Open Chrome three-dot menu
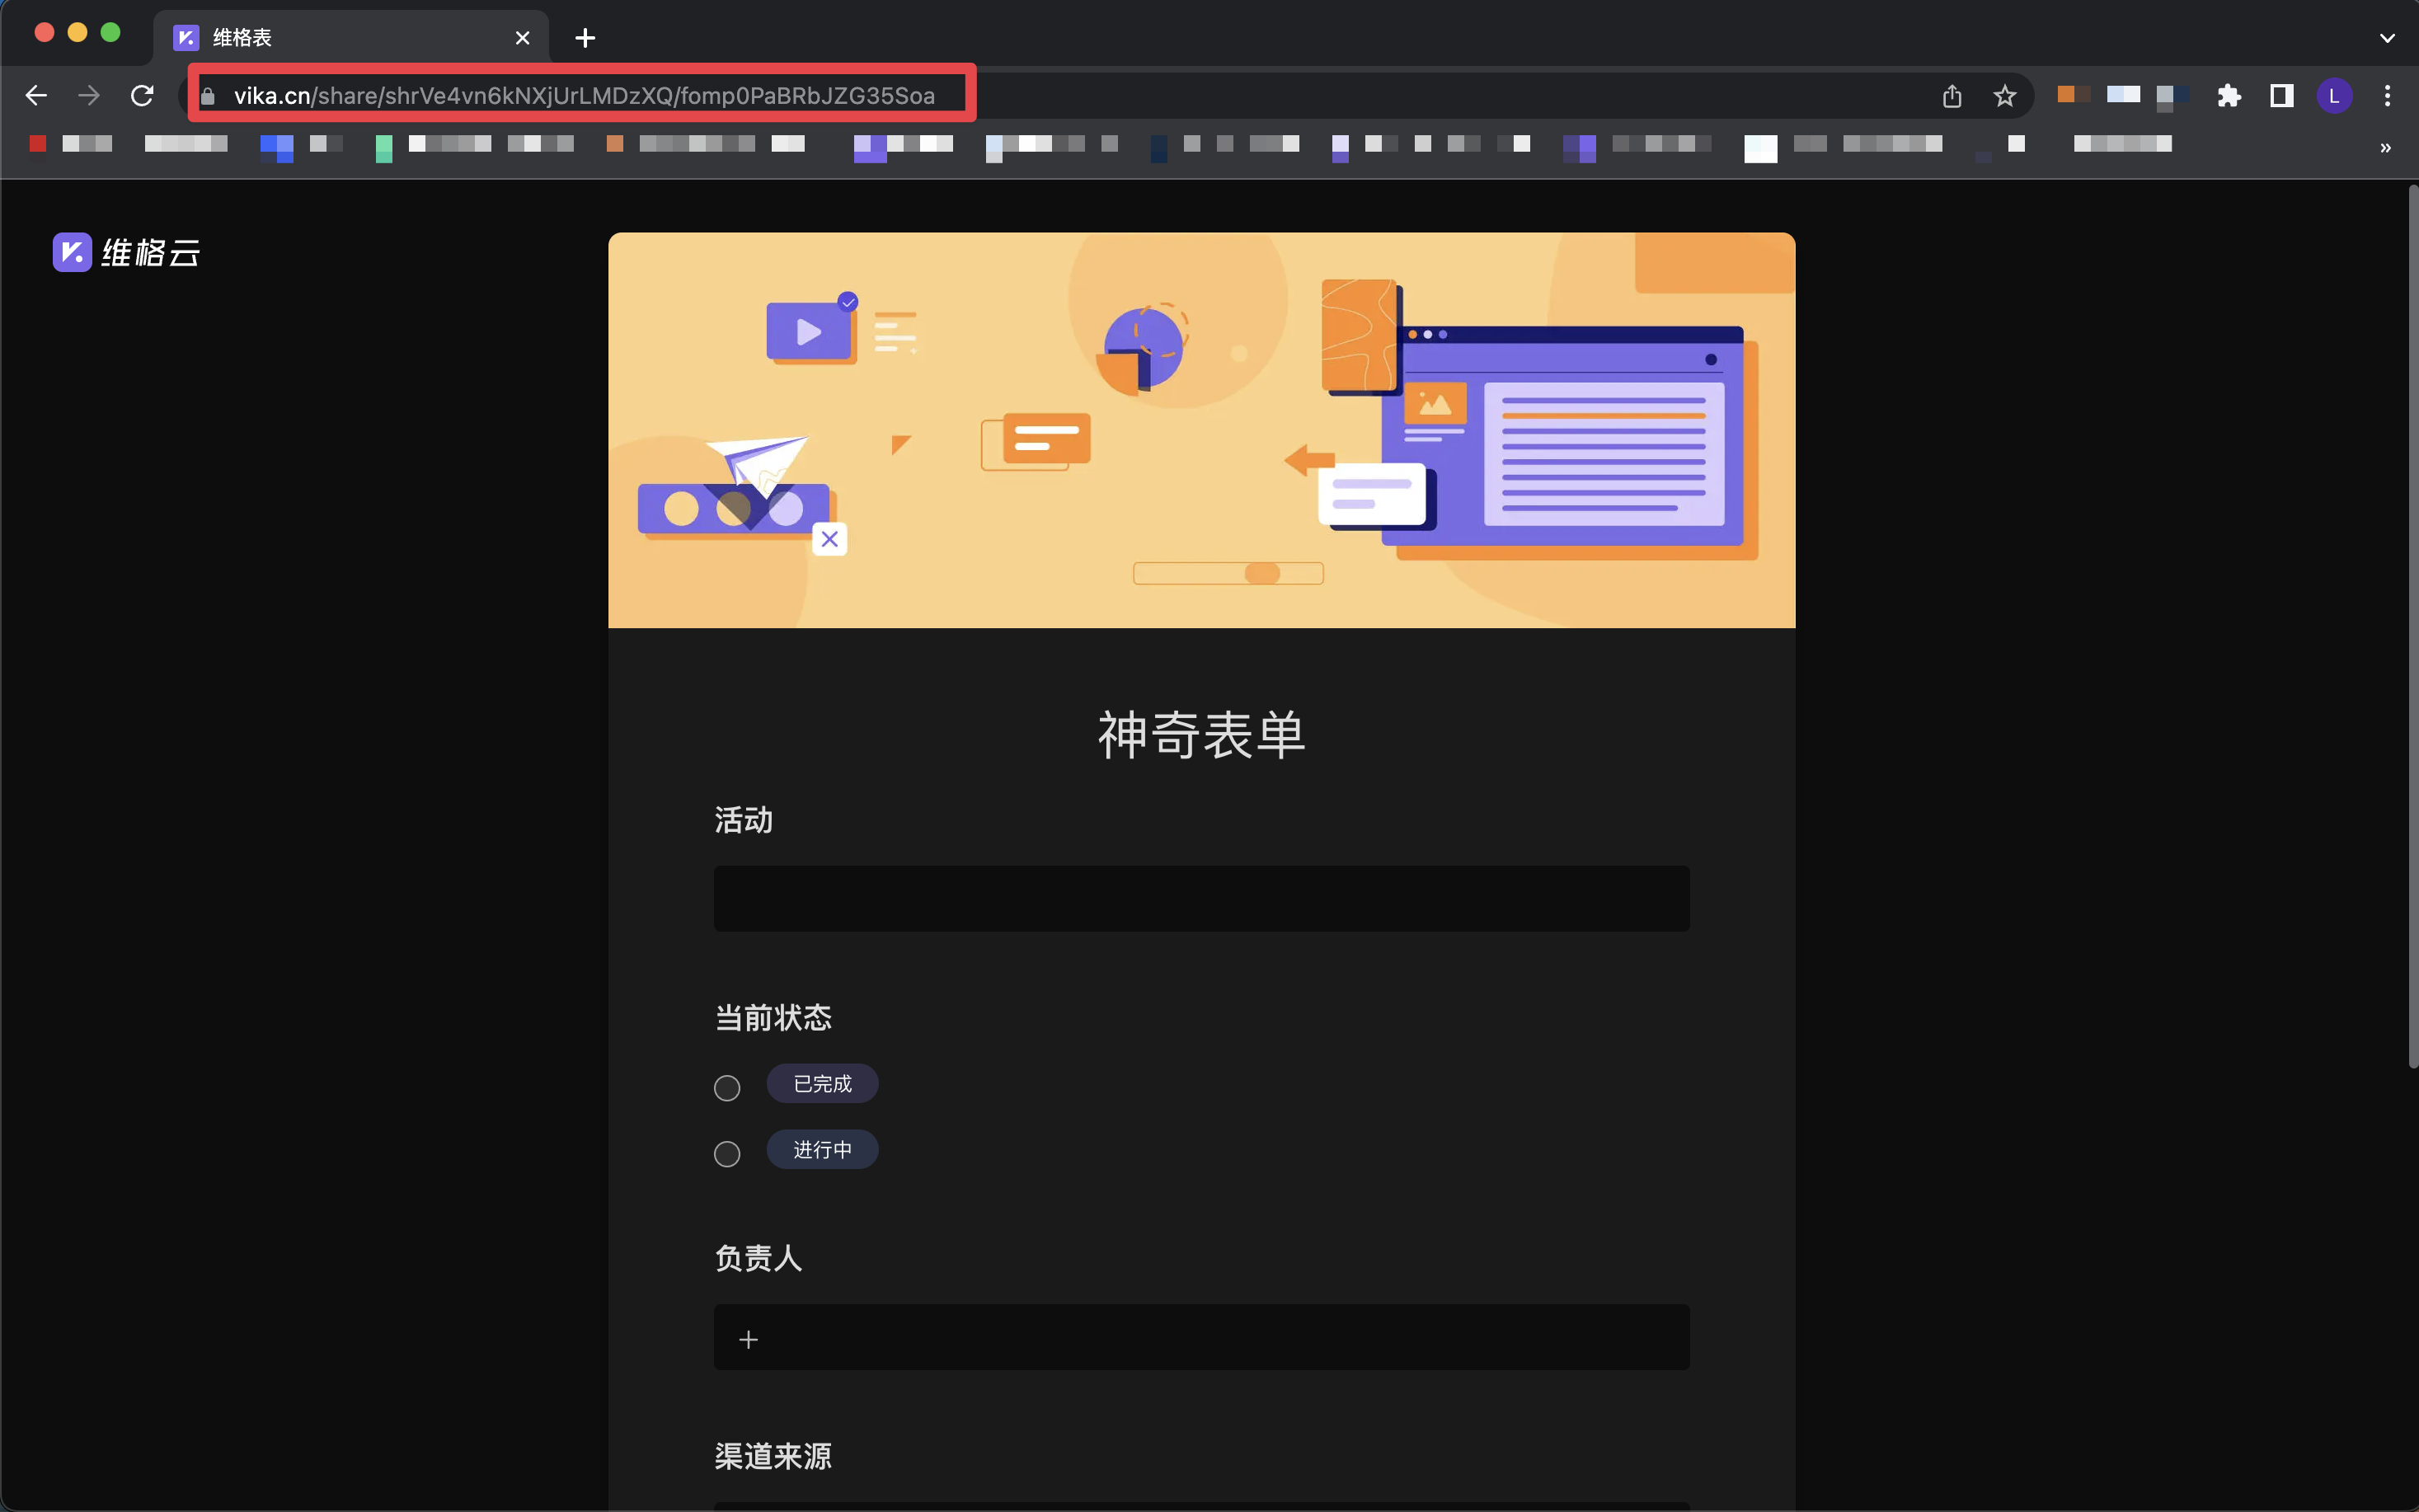This screenshot has width=2419, height=1512. [2387, 96]
